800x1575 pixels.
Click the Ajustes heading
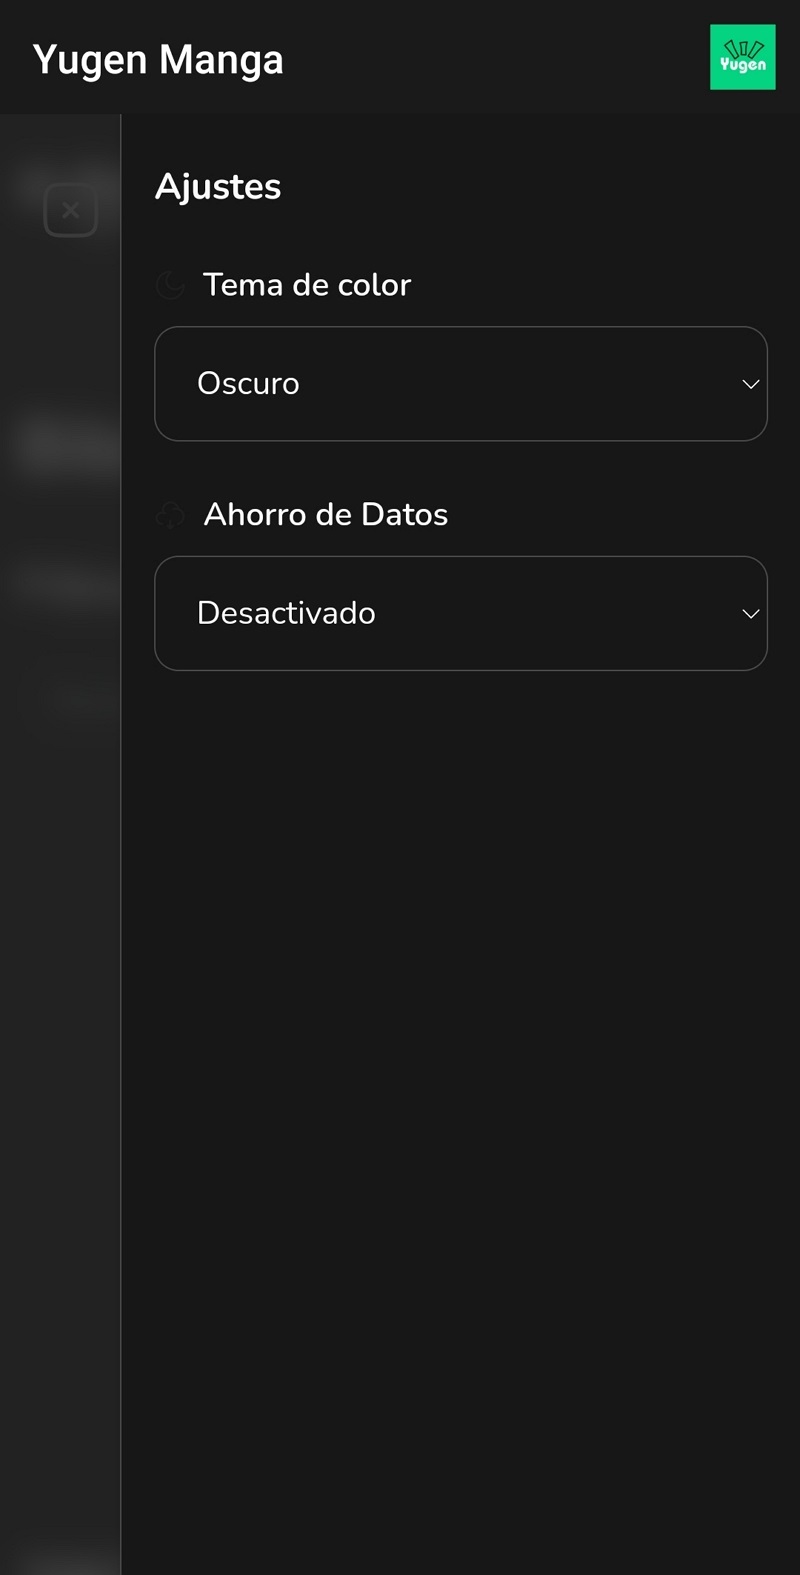(x=218, y=187)
